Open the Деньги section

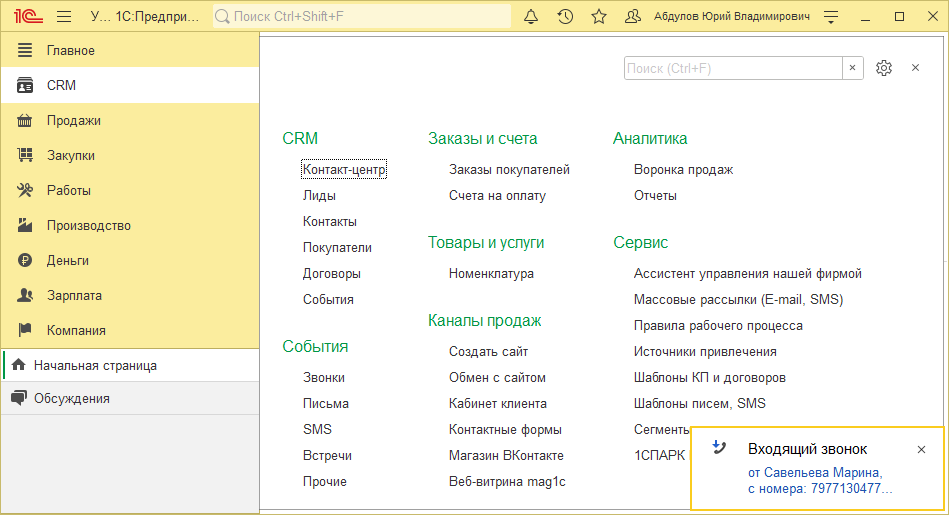(130, 260)
